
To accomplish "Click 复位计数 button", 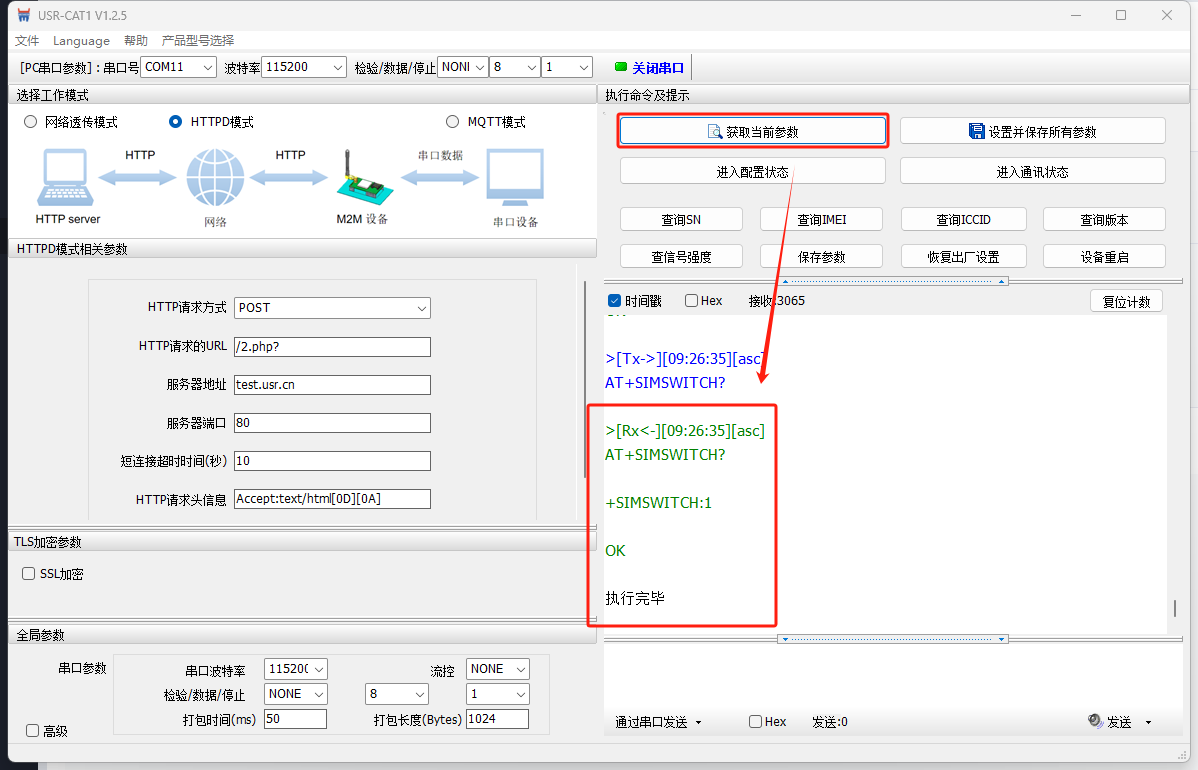I will [x=1126, y=301].
